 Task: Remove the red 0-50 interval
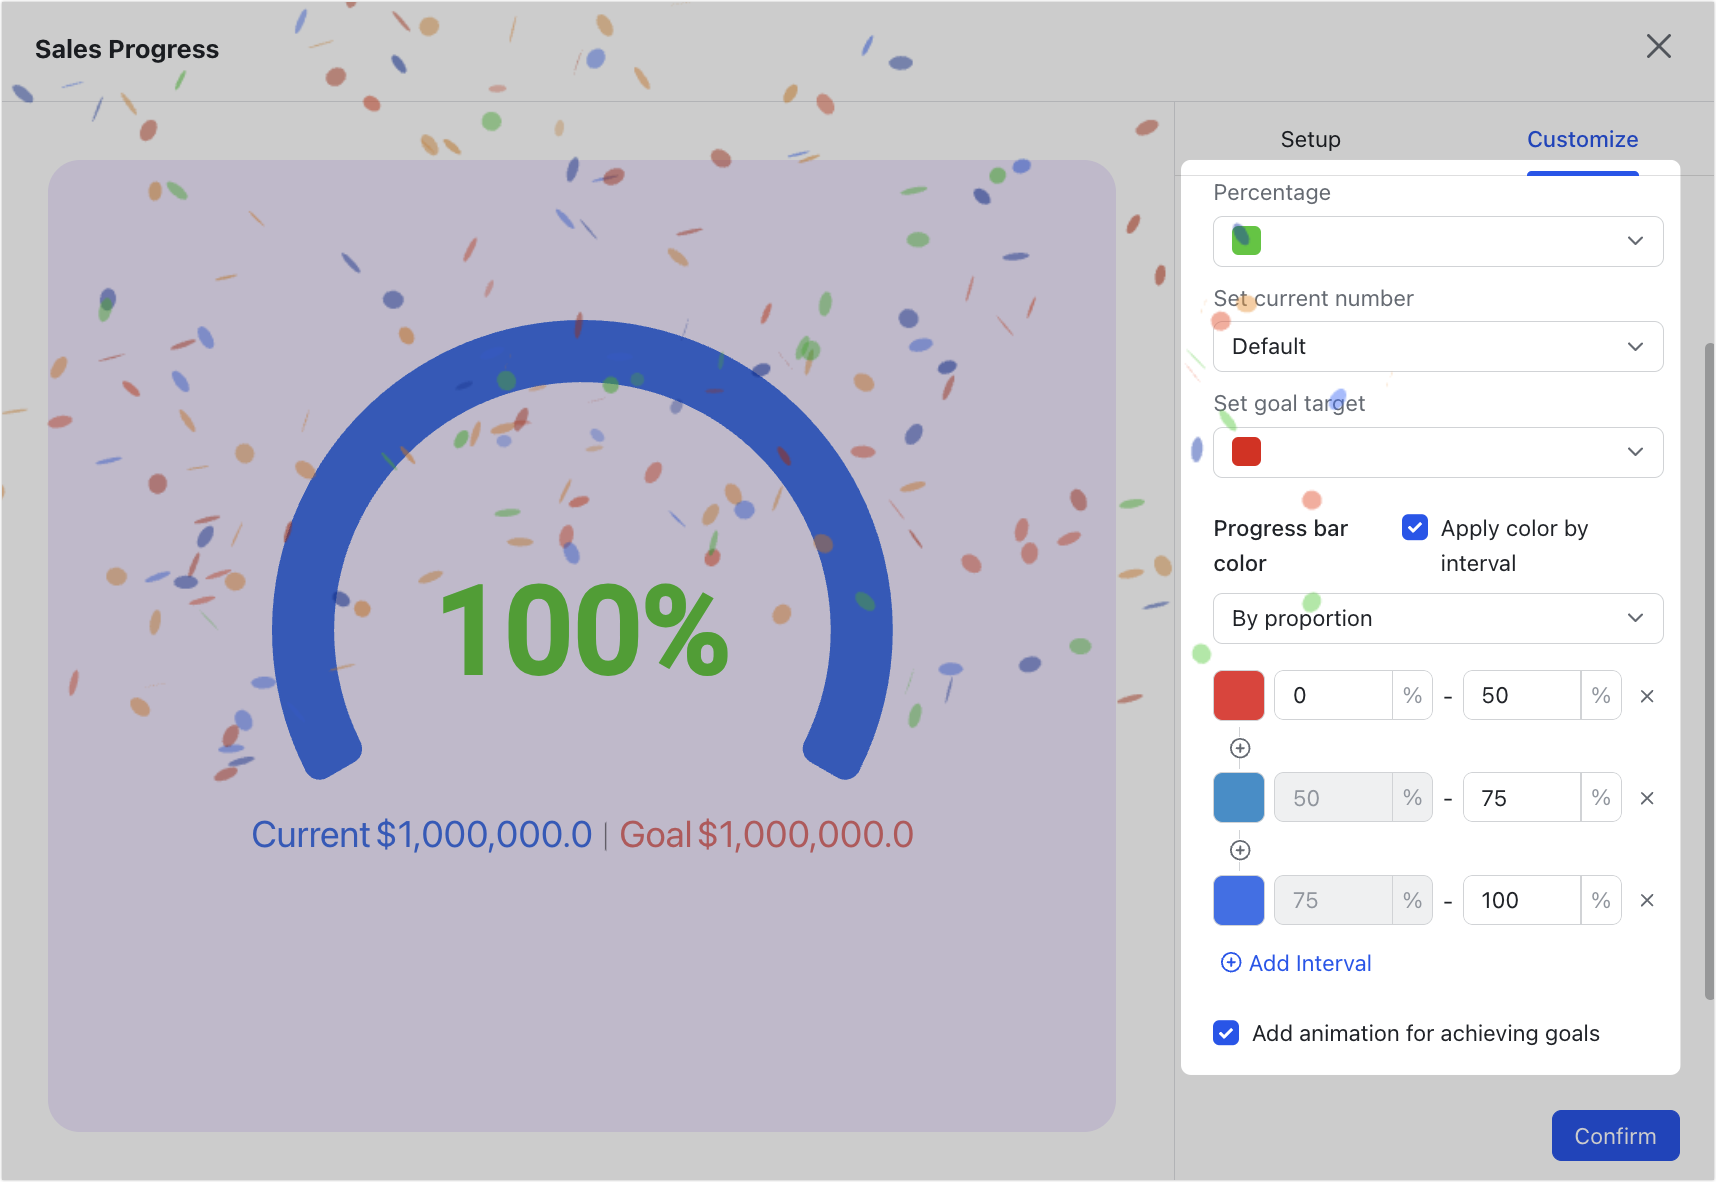click(x=1646, y=695)
